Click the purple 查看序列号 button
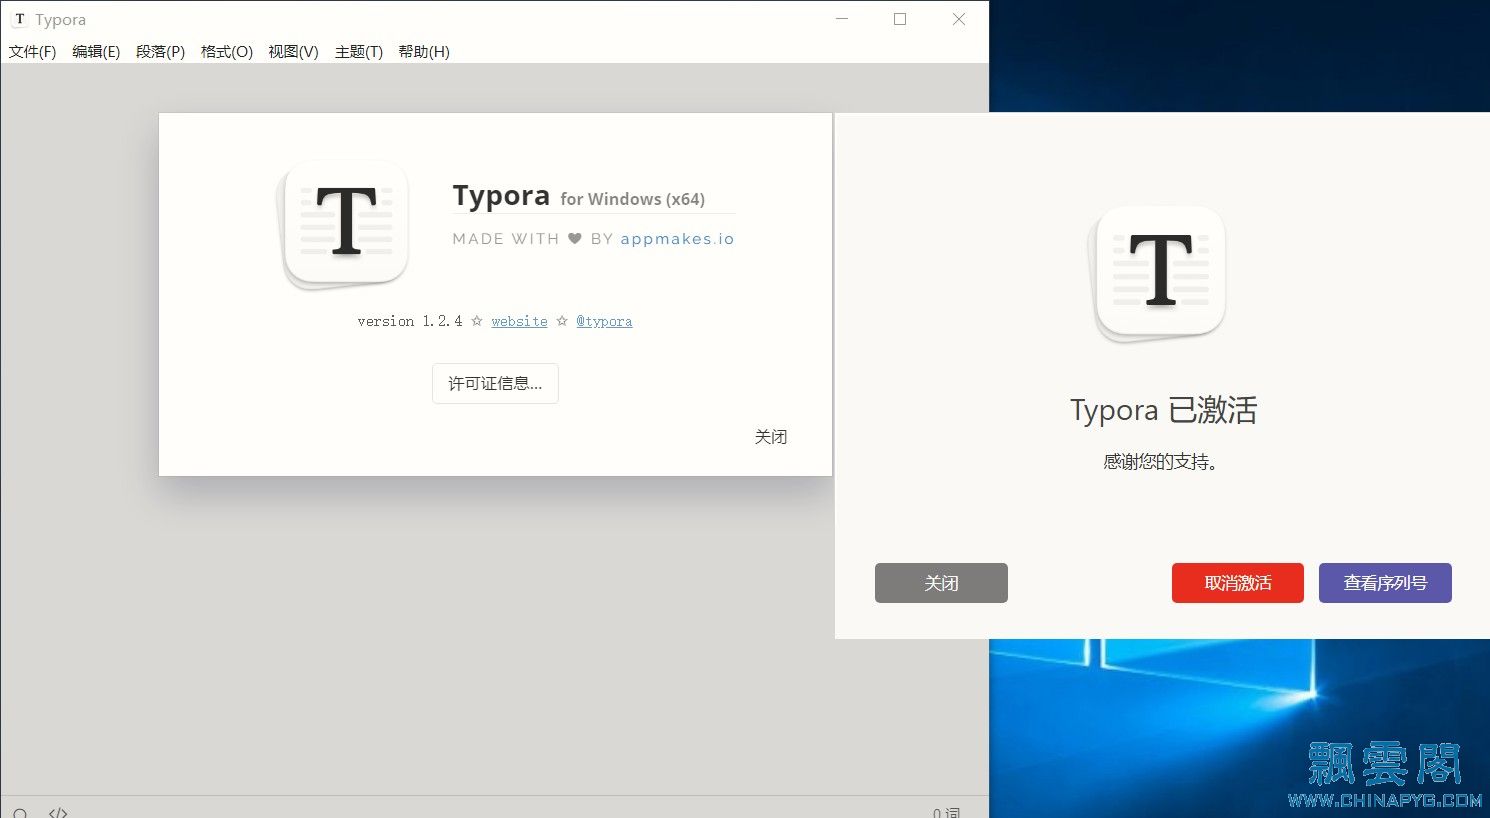The height and width of the screenshot is (818, 1490). tap(1385, 583)
